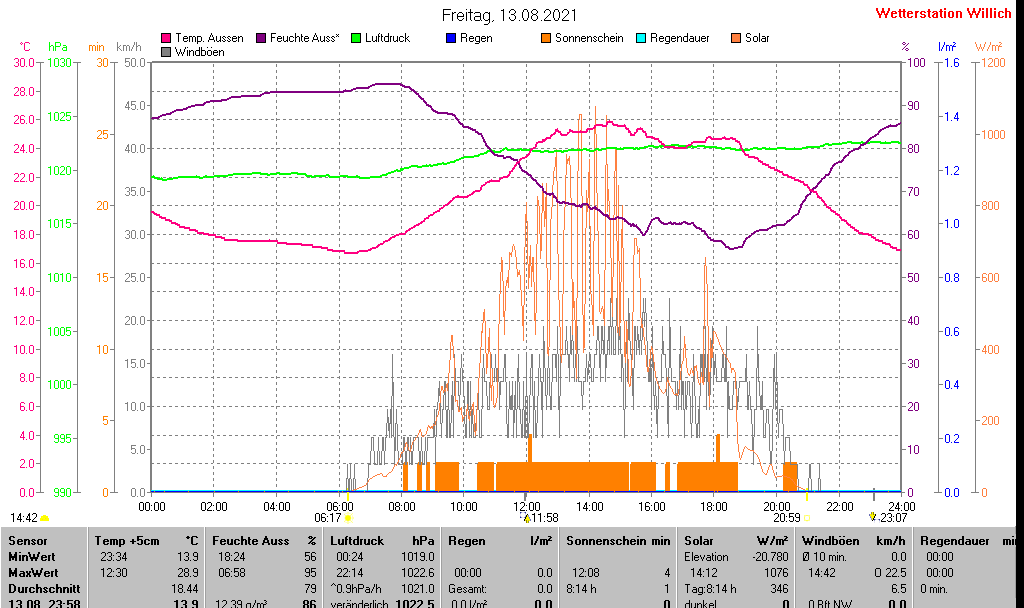Image resolution: width=1024 pixels, height=608 pixels.
Task: Click the max pressure value '1022.6'
Action: [x=418, y=573]
